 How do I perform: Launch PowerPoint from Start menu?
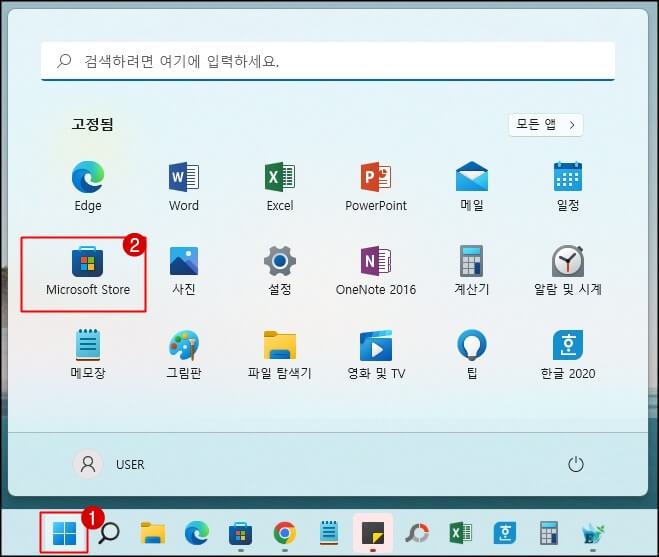pos(376,186)
